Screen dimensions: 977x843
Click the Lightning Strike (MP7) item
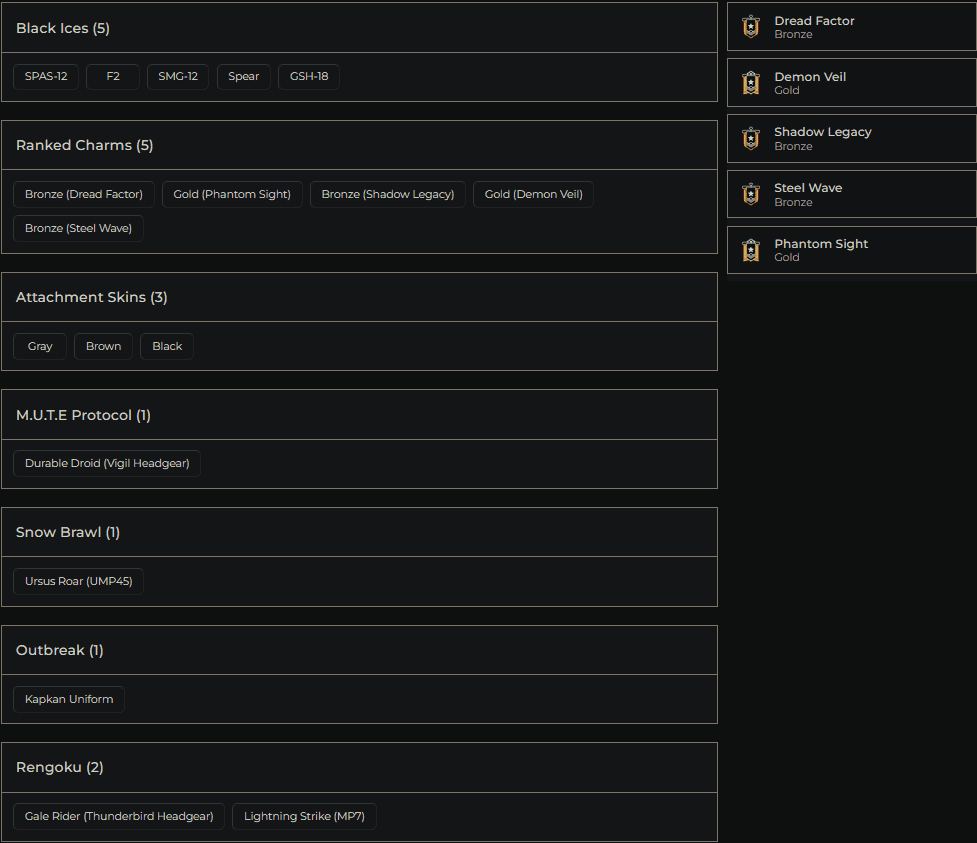[304, 816]
